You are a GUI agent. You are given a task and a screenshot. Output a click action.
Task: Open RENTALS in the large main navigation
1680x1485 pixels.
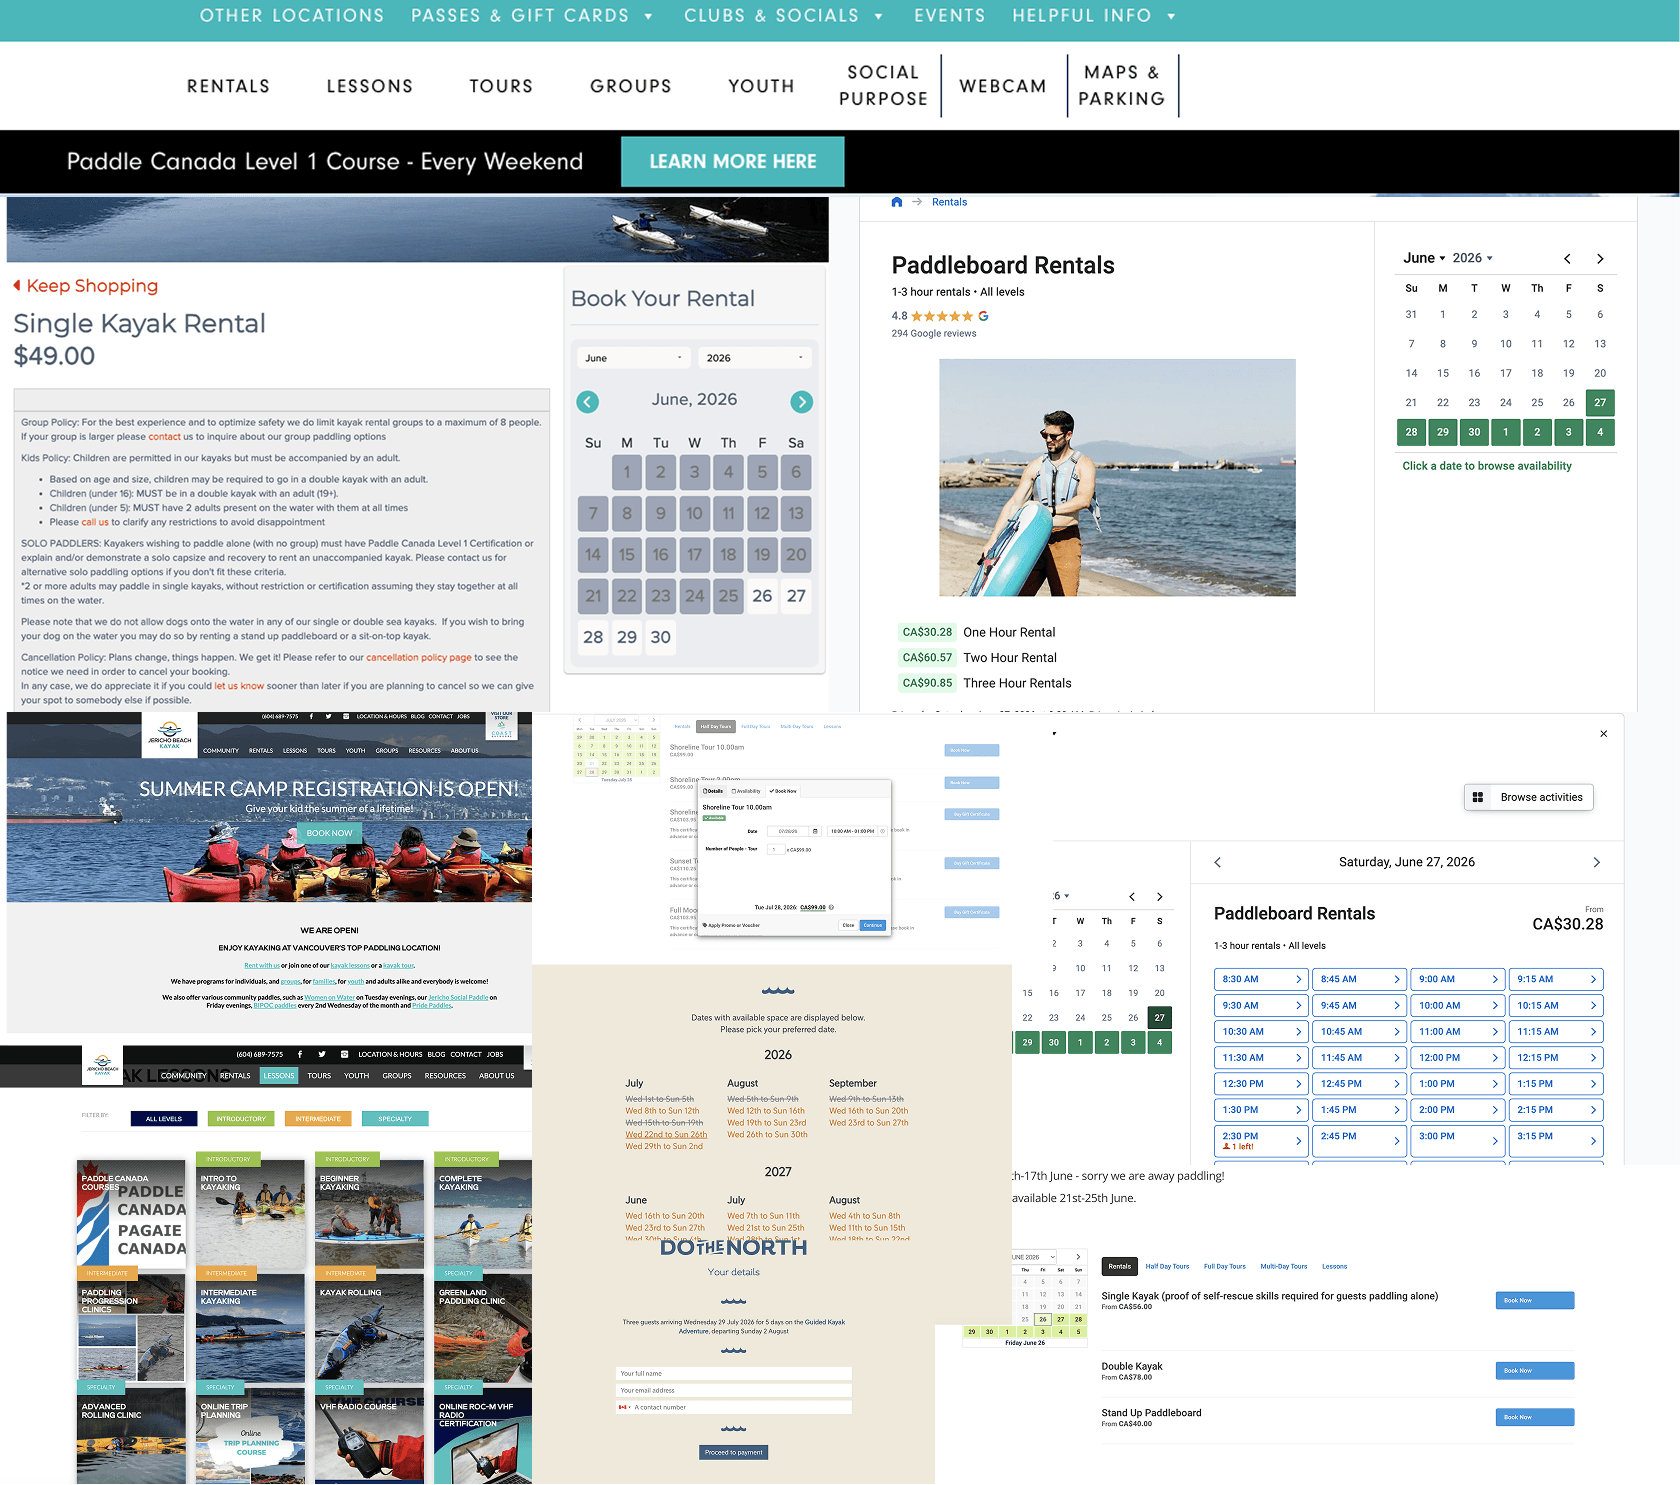pos(228,86)
